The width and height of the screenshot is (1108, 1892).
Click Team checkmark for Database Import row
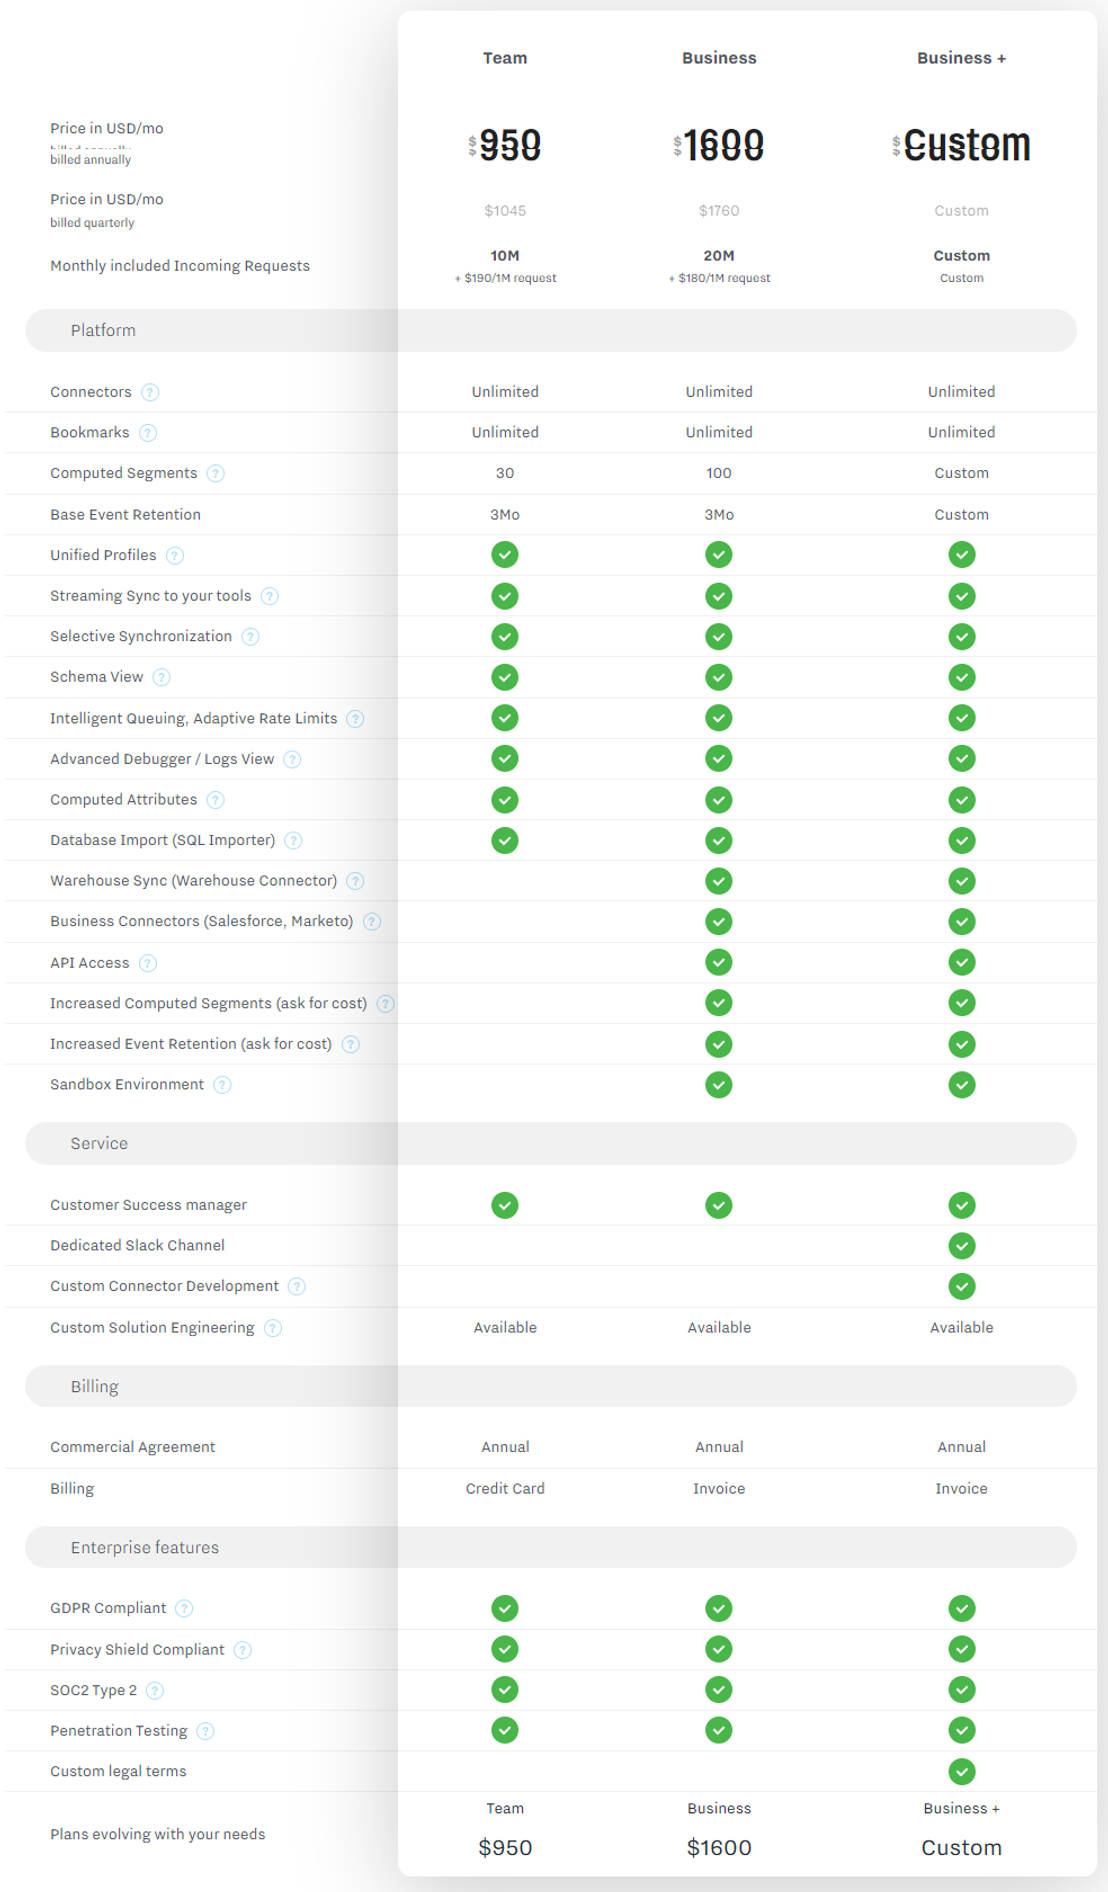[x=505, y=840]
